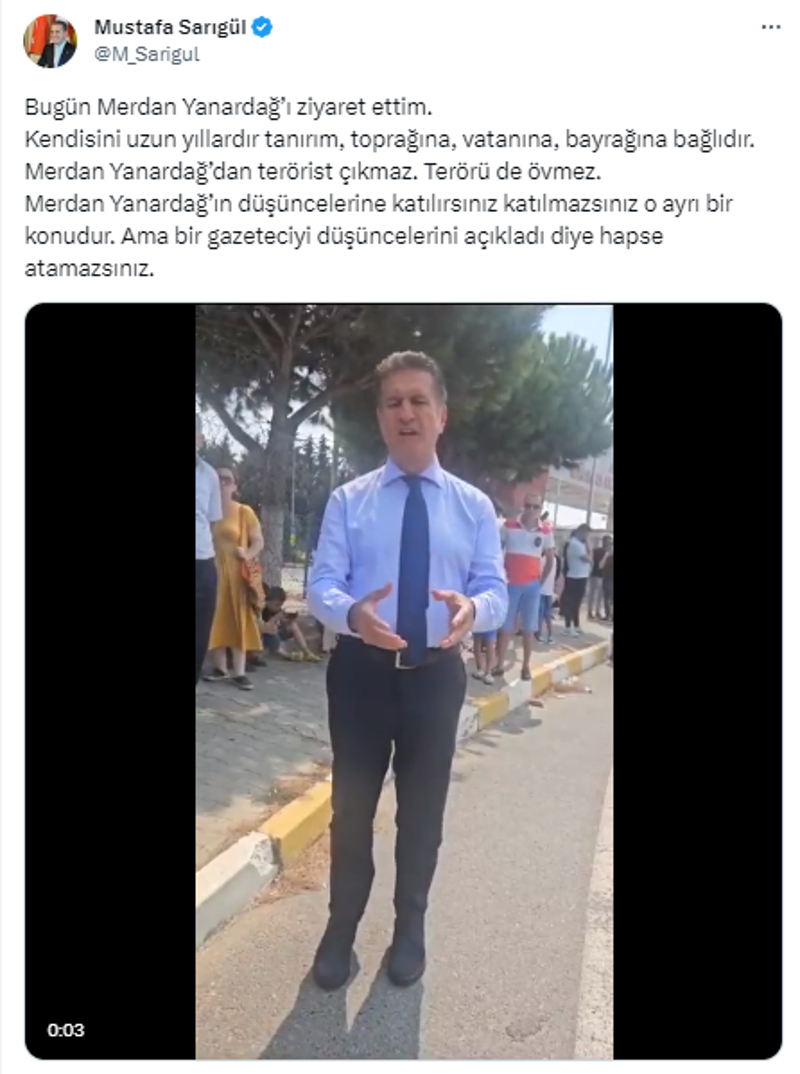Click the blue verified badge
Image resolution: width=800 pixels, height=1074 pixels.
pyautogui.click(x=262, y=27)
